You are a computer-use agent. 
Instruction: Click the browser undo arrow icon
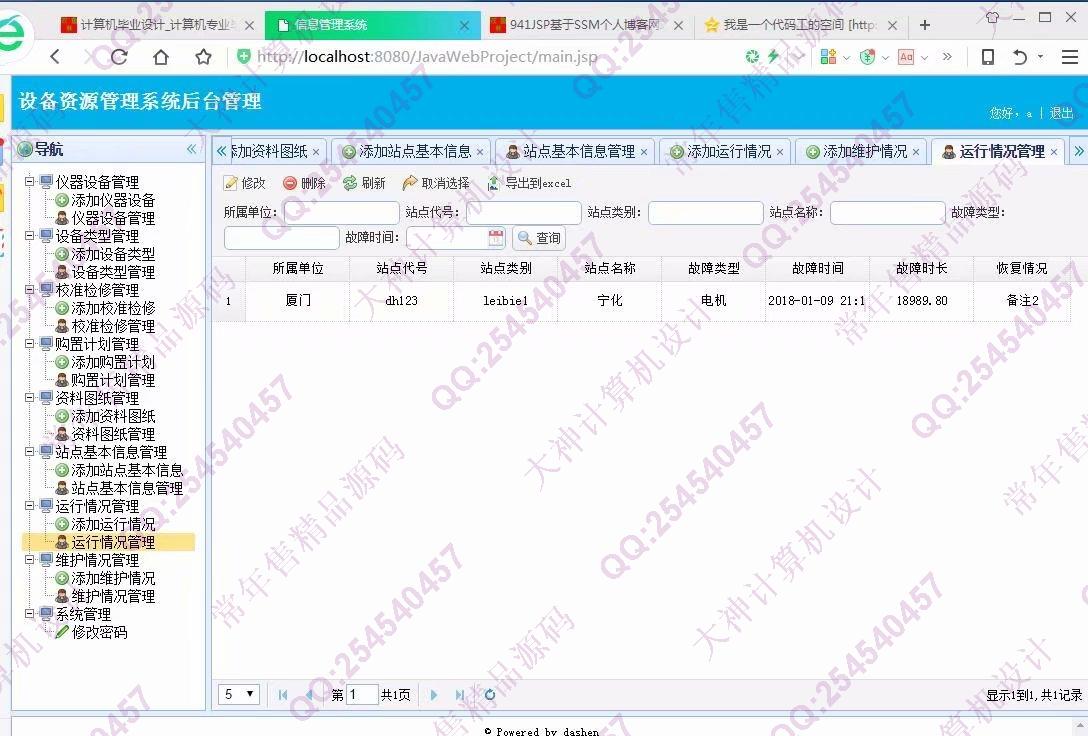[x=1019, y=57]
